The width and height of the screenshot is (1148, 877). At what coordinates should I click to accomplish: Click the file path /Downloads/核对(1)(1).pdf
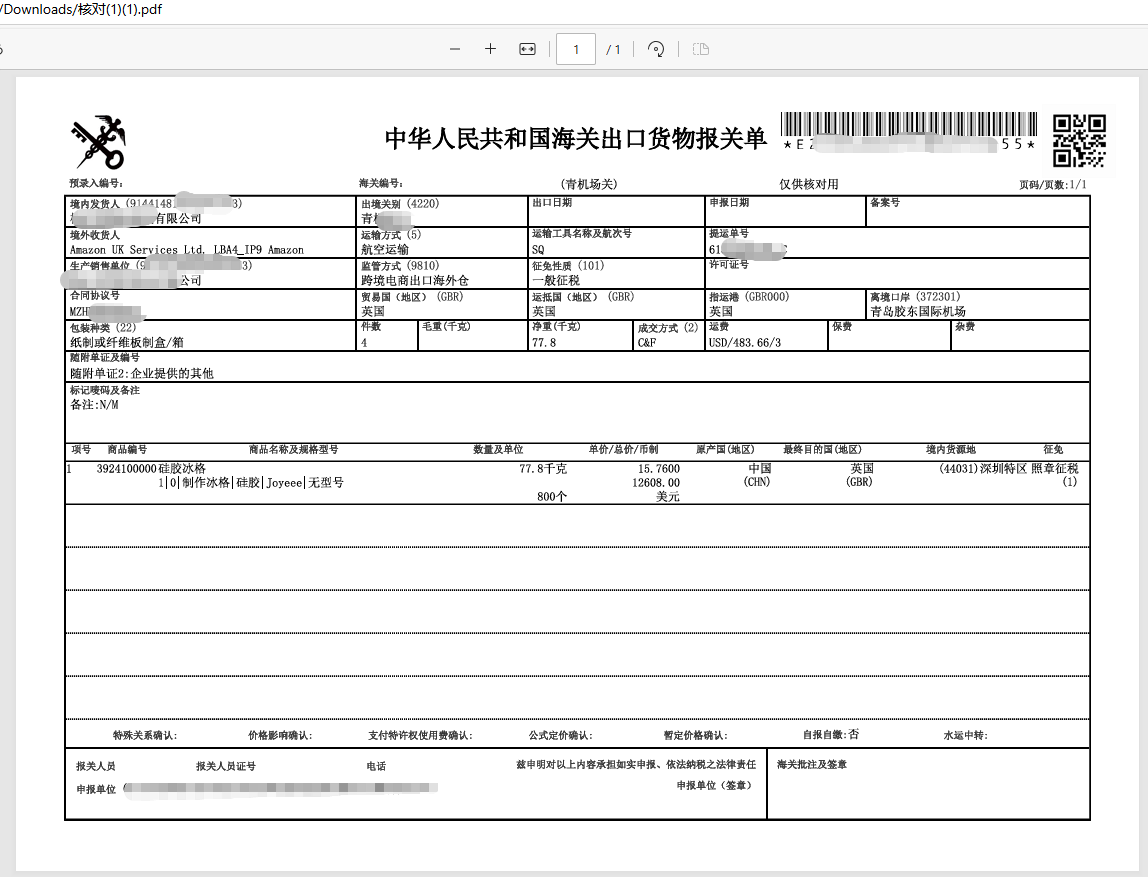(x=82, y=10)
